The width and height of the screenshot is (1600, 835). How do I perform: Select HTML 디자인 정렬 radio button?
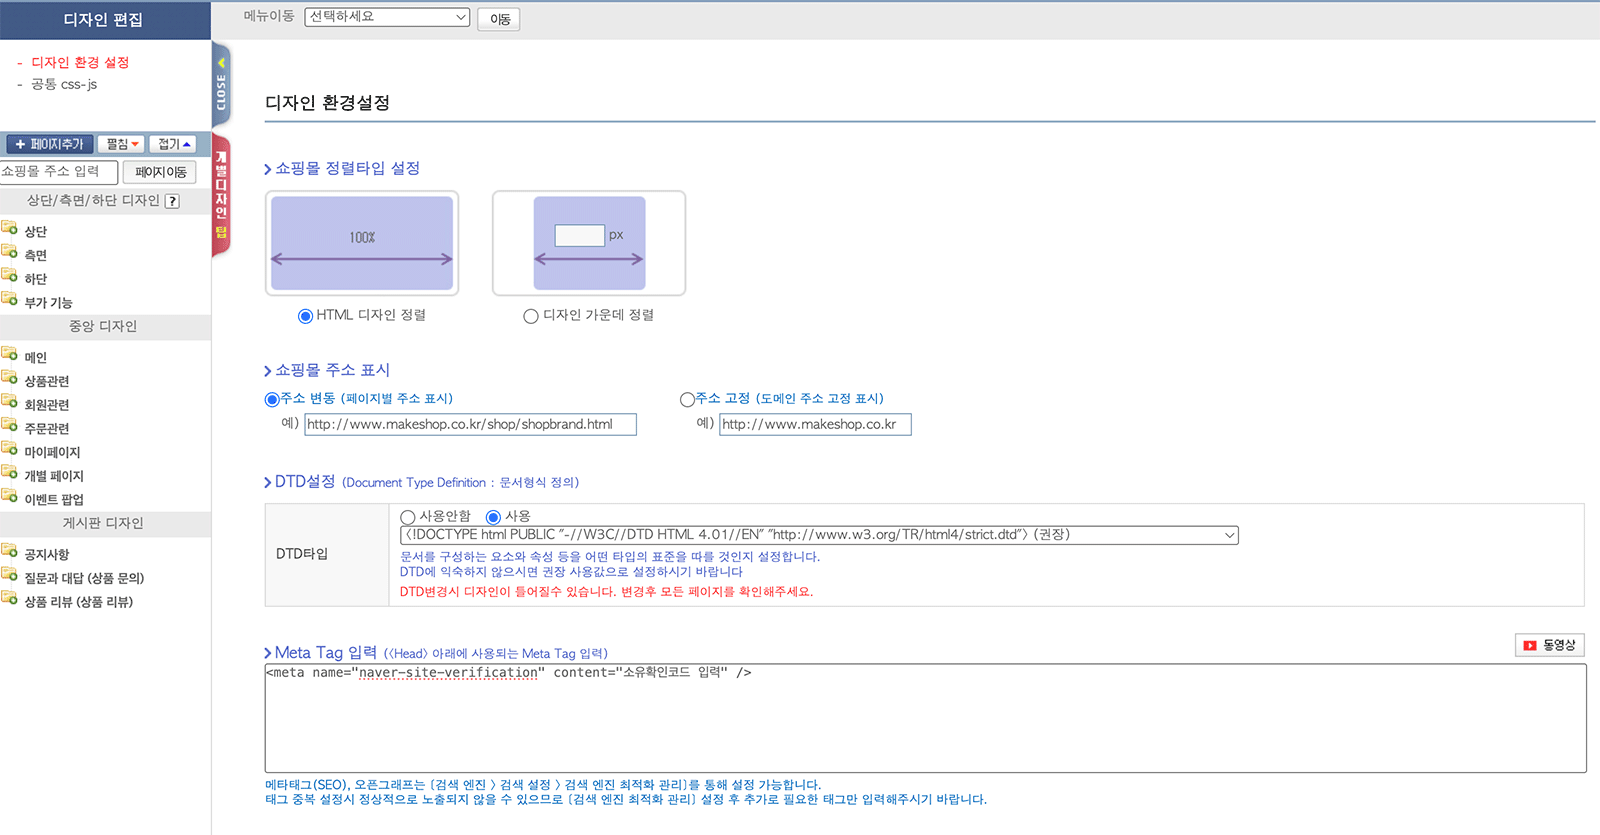tap(305, 316)
